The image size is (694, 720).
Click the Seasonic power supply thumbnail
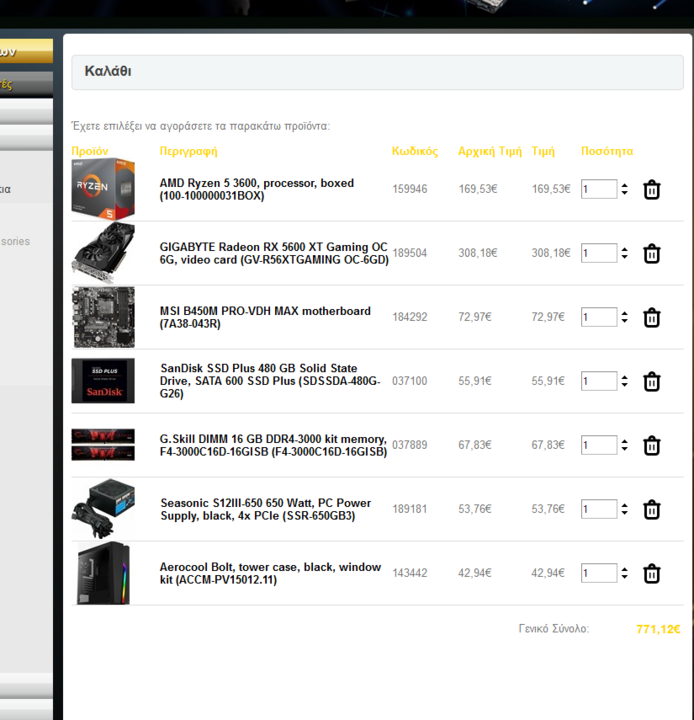[x=103, y=509]
